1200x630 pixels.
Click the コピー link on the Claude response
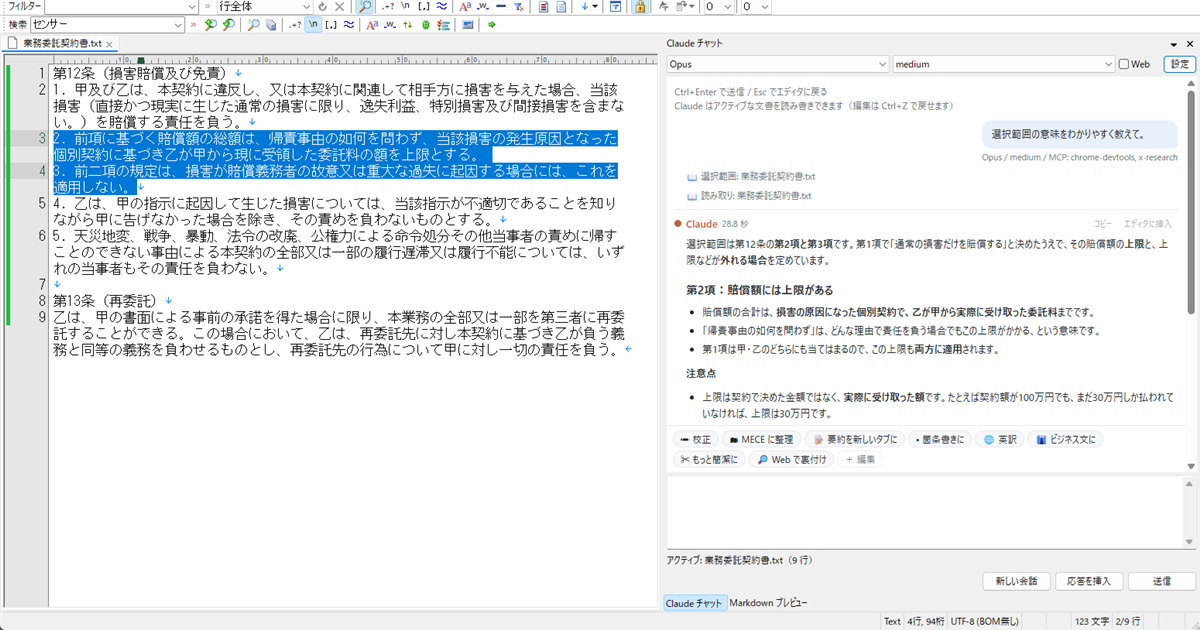click(x=1102, y=224)
